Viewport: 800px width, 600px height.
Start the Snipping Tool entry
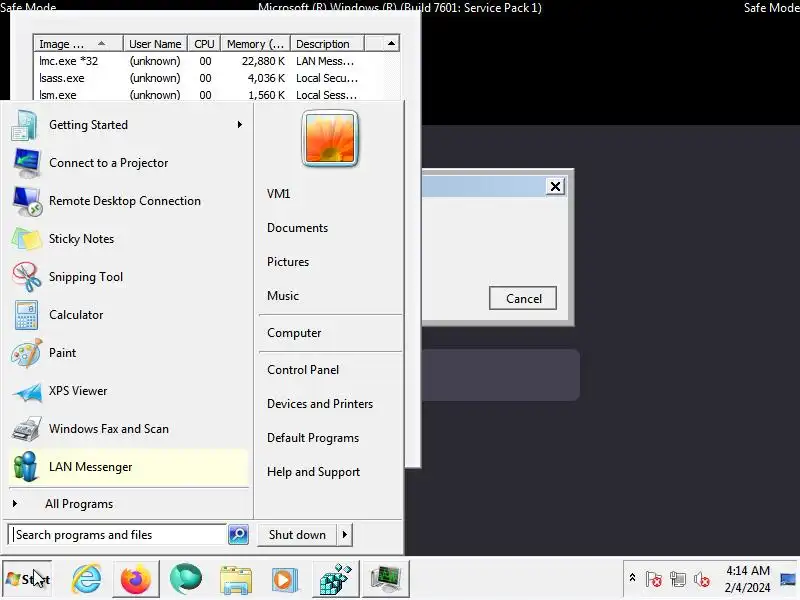coord(128,277)
